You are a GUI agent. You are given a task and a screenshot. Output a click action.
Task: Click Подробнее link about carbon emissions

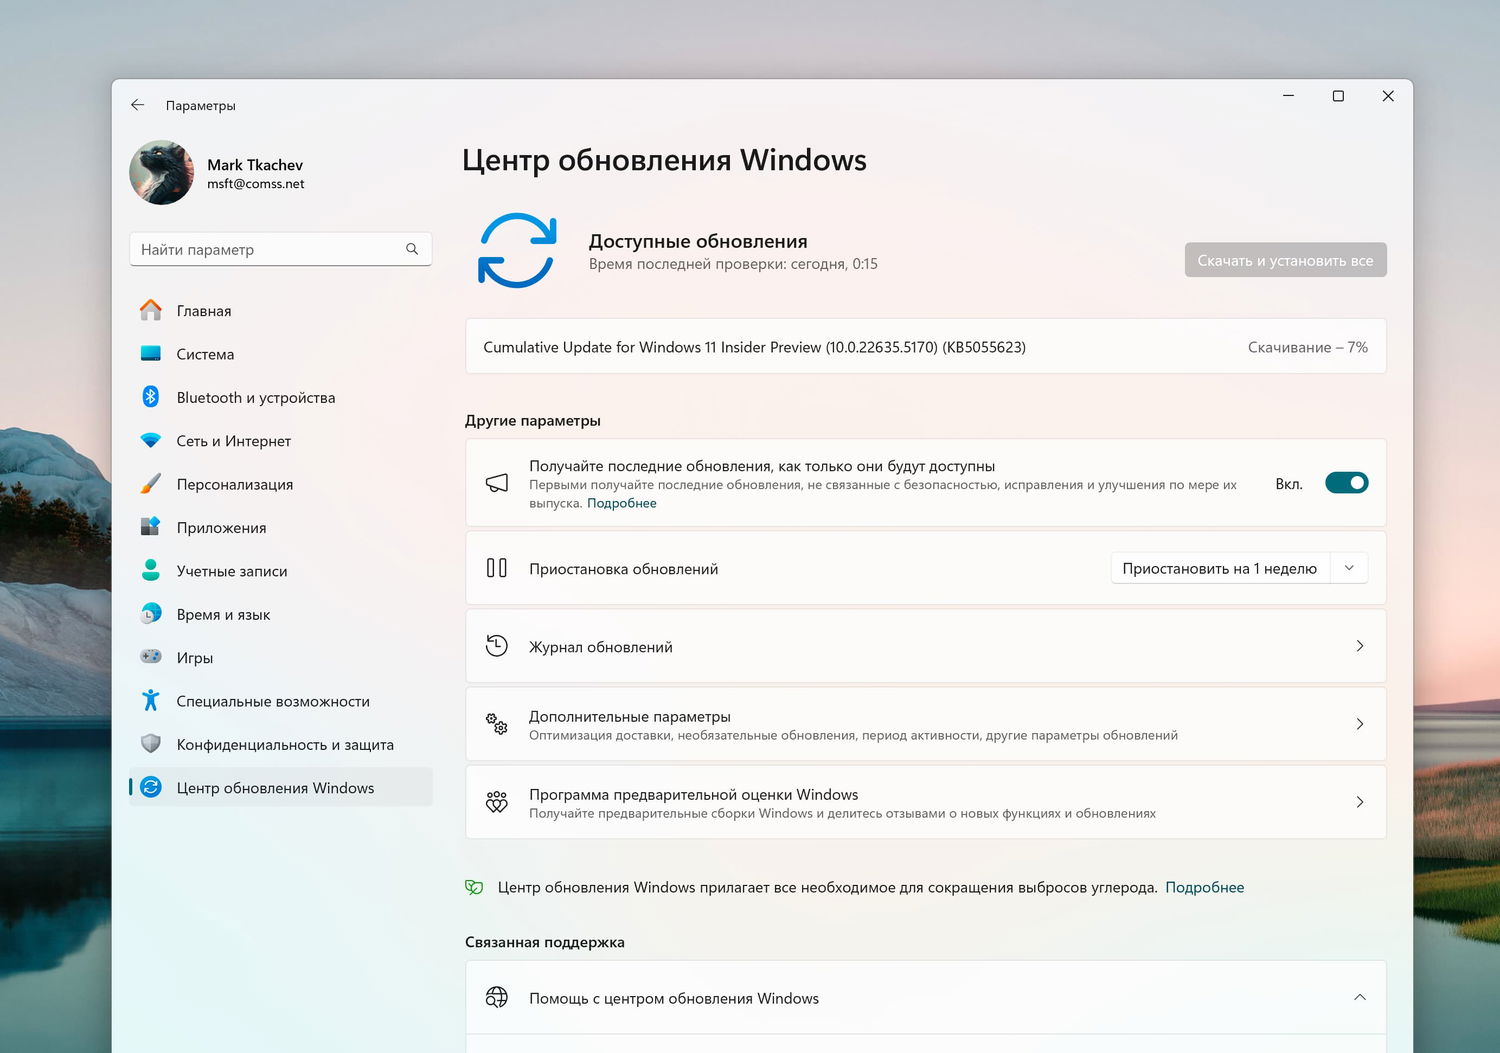tap(1204, 887)
